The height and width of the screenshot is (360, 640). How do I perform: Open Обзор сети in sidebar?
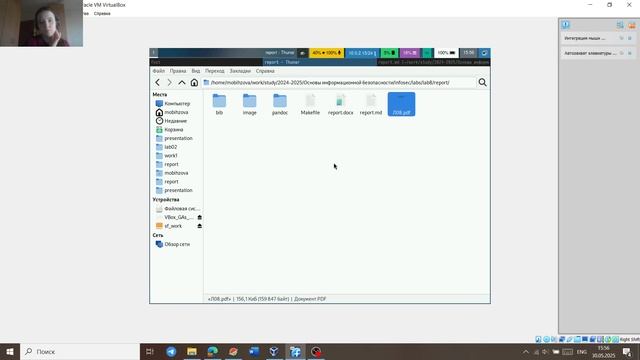pyautogui.click(x=176, y=244)
